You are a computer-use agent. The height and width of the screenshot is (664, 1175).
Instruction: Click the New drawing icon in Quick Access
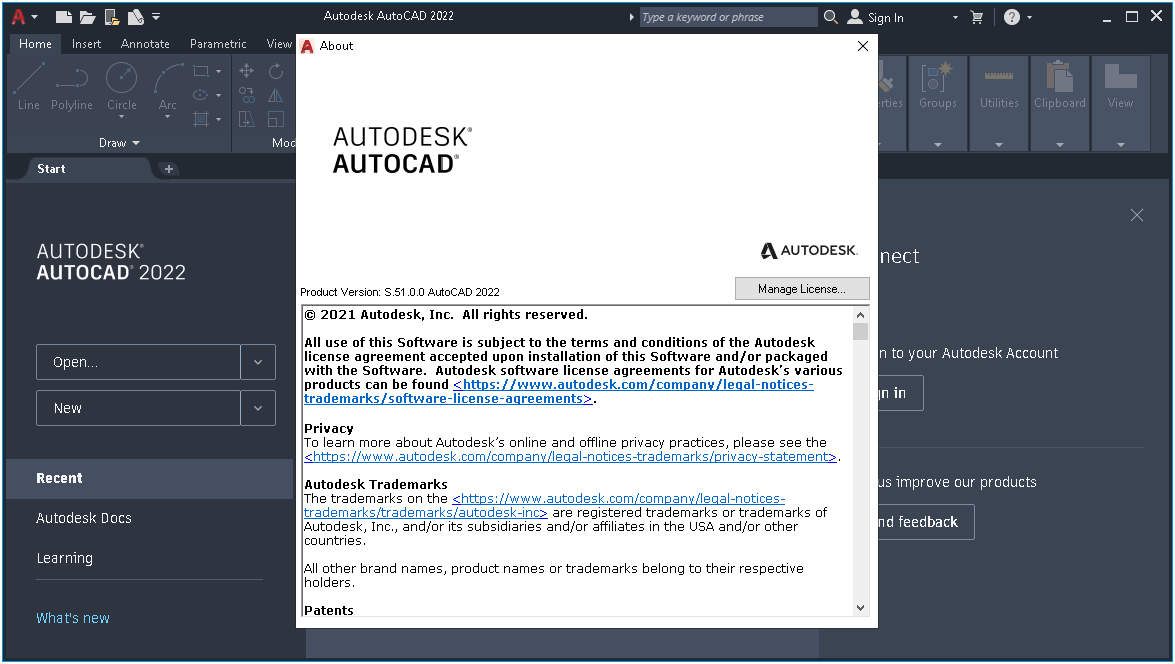(64, 16)
